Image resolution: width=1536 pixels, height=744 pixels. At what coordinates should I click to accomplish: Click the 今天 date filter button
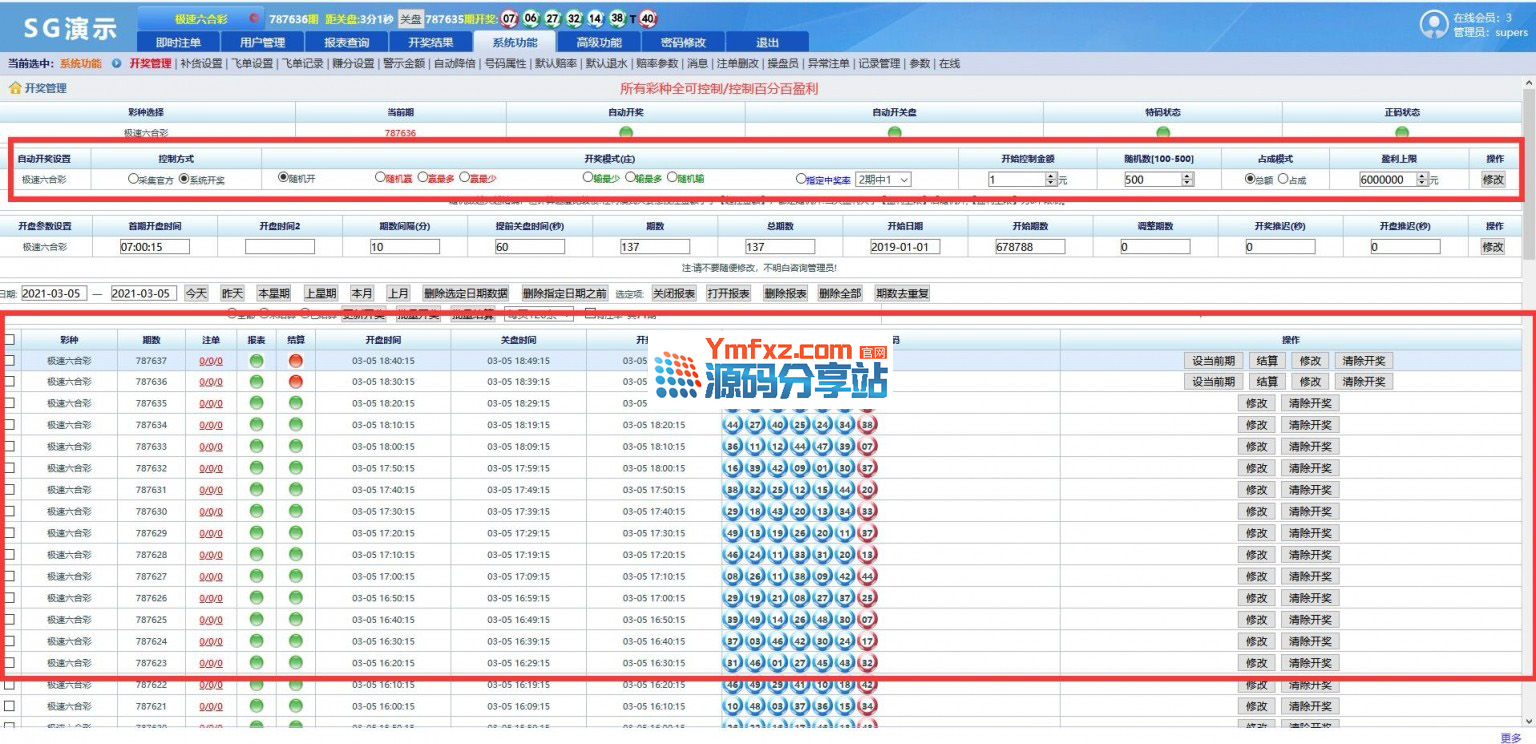(x=197, y=293)
